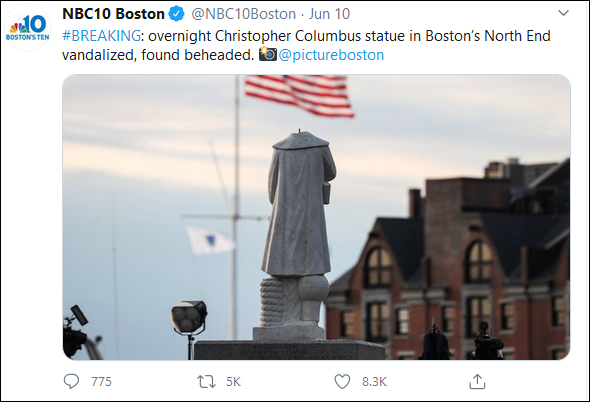
Task: Visit the @pictureboston mention link
Action: [331, 55]
